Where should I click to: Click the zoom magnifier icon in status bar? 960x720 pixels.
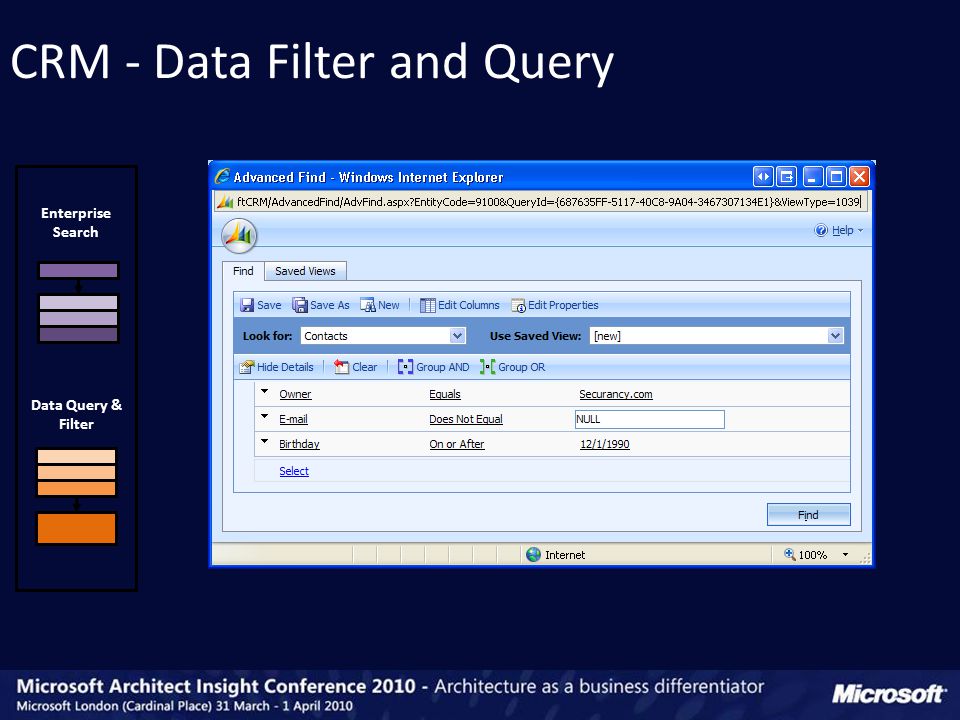point(790,554)
